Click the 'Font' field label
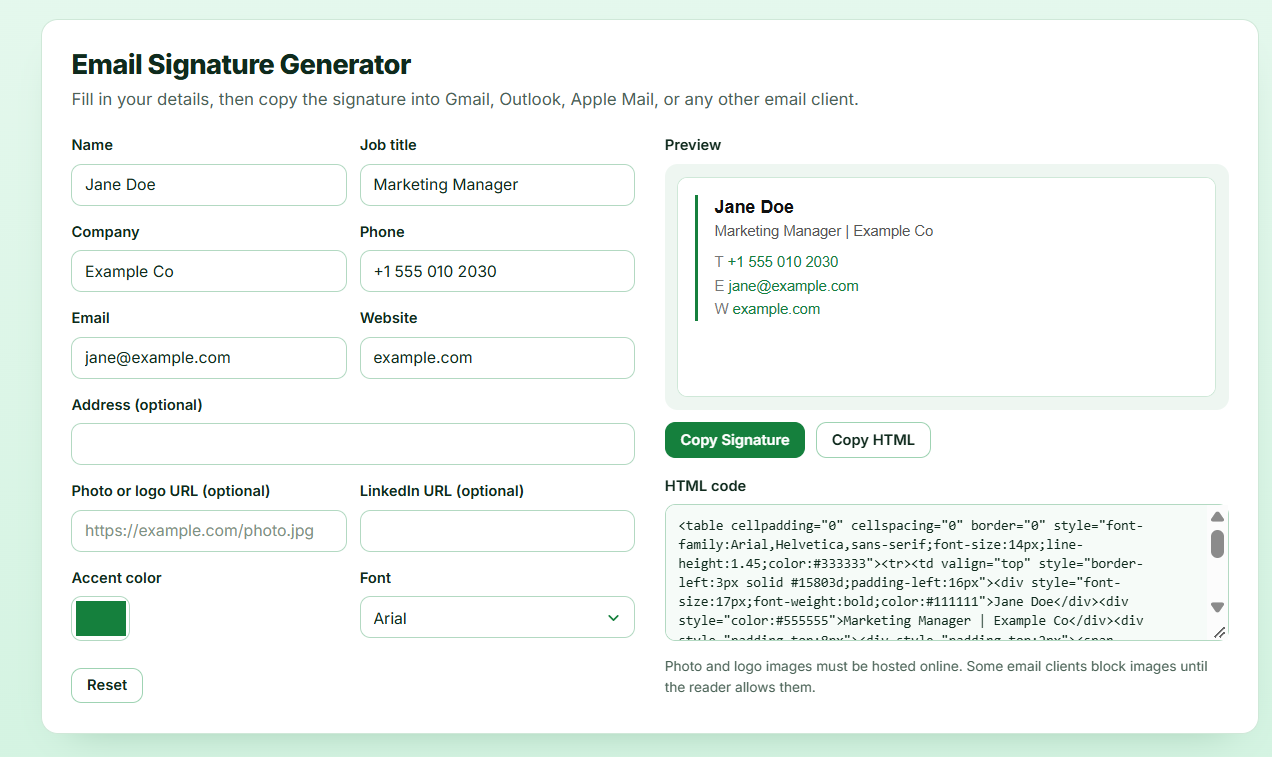The width and height of the screenshot is (1272, 757). [375, 578]
